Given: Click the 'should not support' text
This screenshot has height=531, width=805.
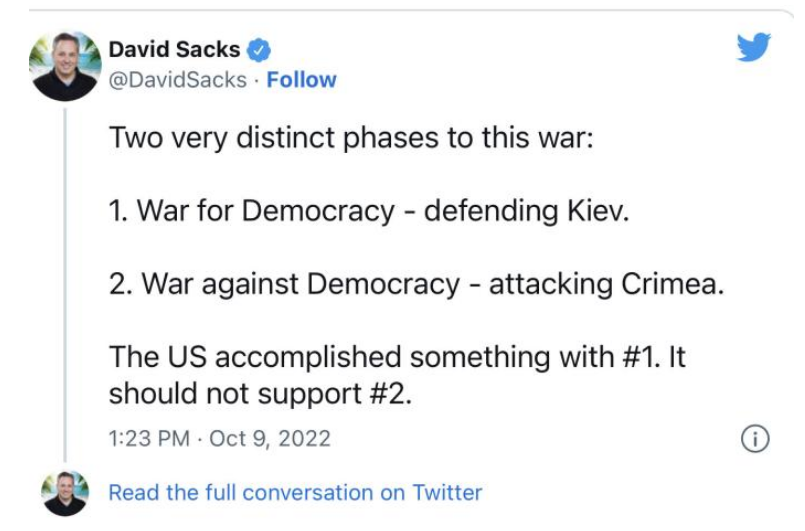Looking at the screenshot, I should (x=235, y=394).
